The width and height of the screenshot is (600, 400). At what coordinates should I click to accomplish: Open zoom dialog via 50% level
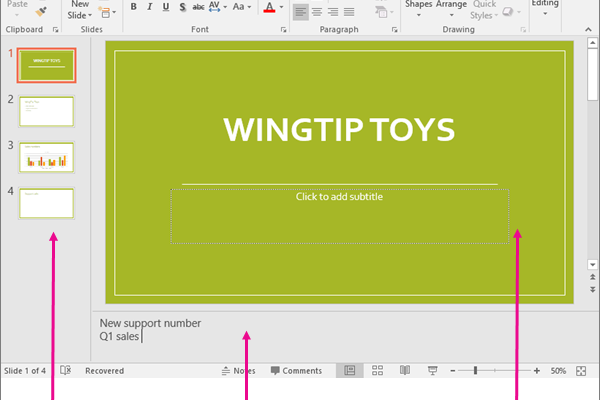tap(558, 371)
